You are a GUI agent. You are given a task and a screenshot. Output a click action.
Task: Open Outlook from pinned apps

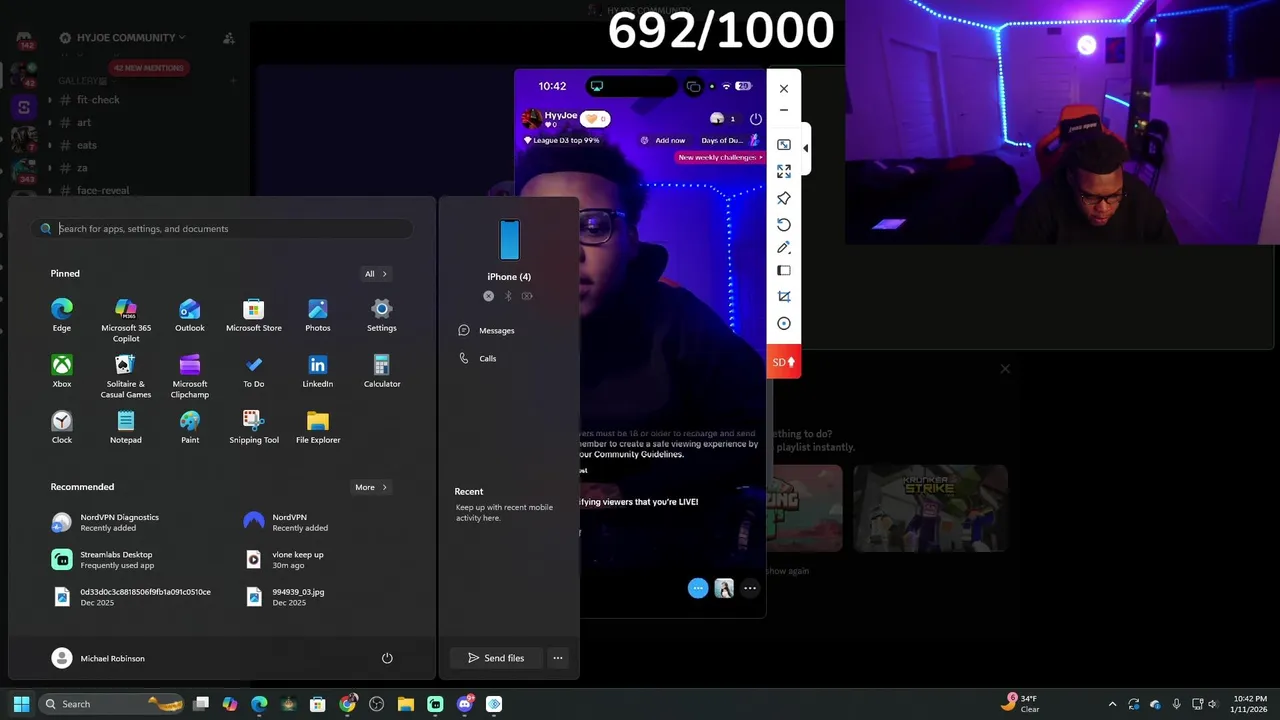coord(190,314)
